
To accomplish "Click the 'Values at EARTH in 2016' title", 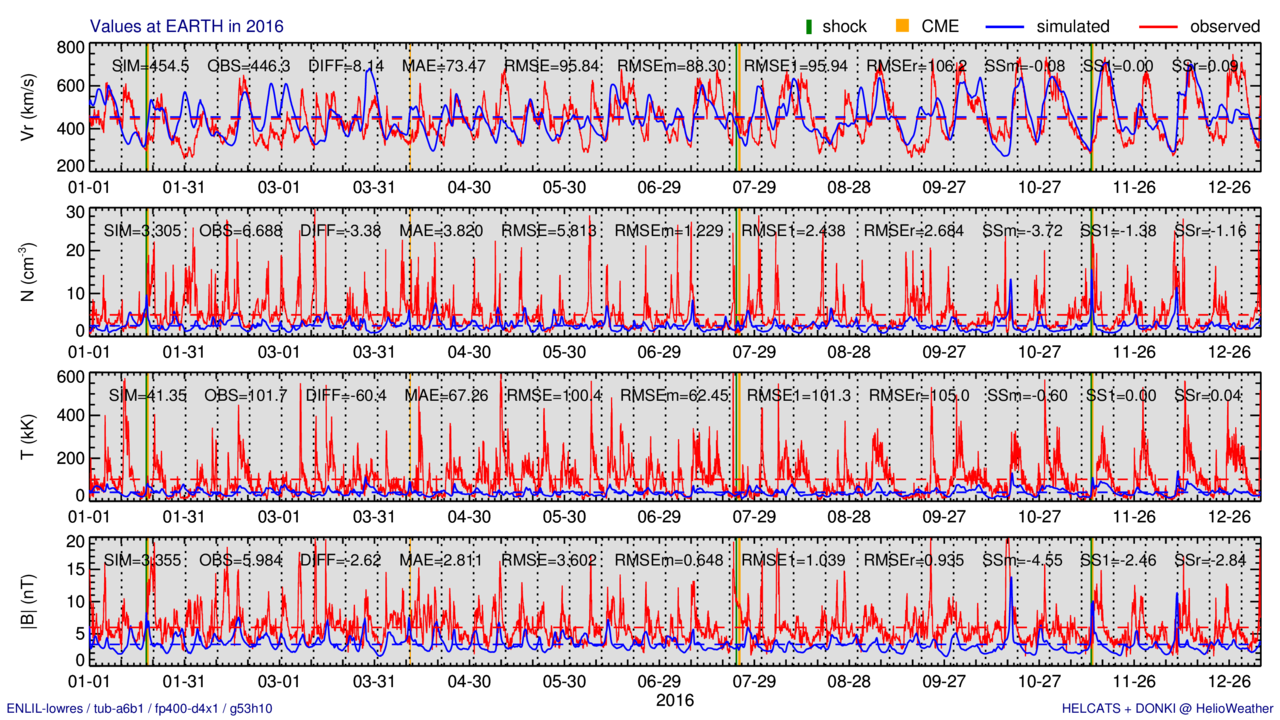I will [187, 26].
